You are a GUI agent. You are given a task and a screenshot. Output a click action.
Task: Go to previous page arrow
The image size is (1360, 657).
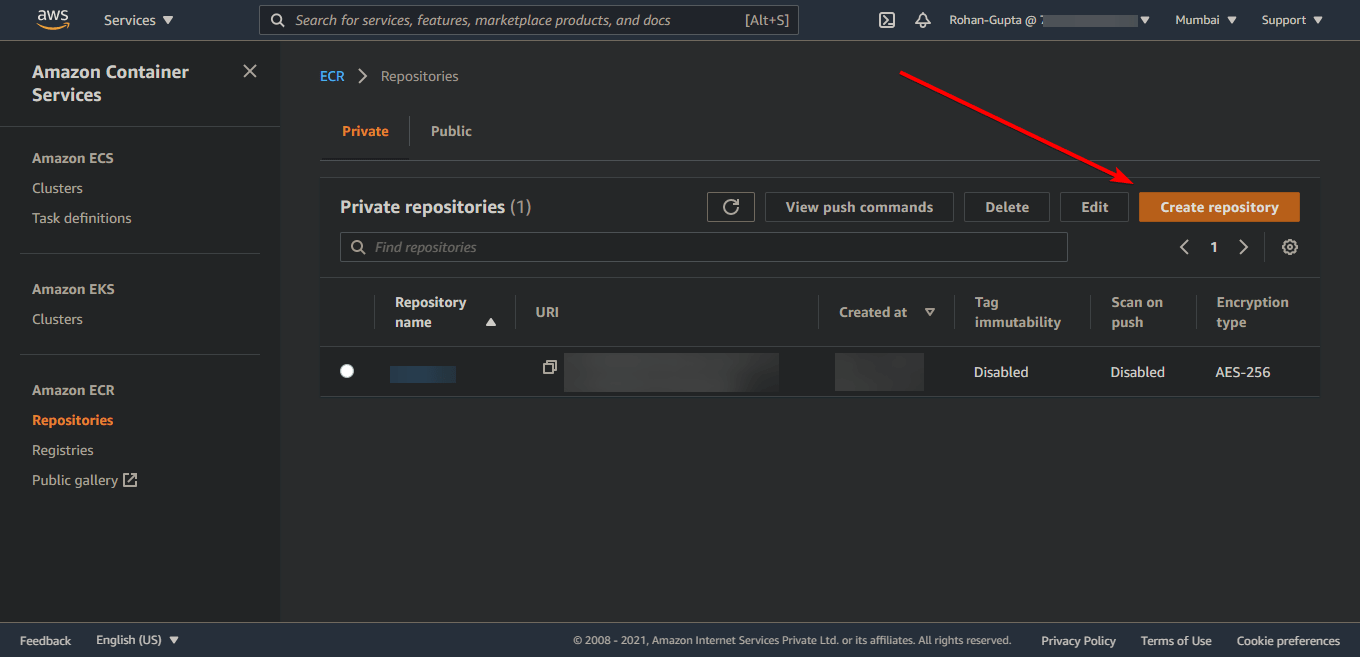pos(1184,247)
